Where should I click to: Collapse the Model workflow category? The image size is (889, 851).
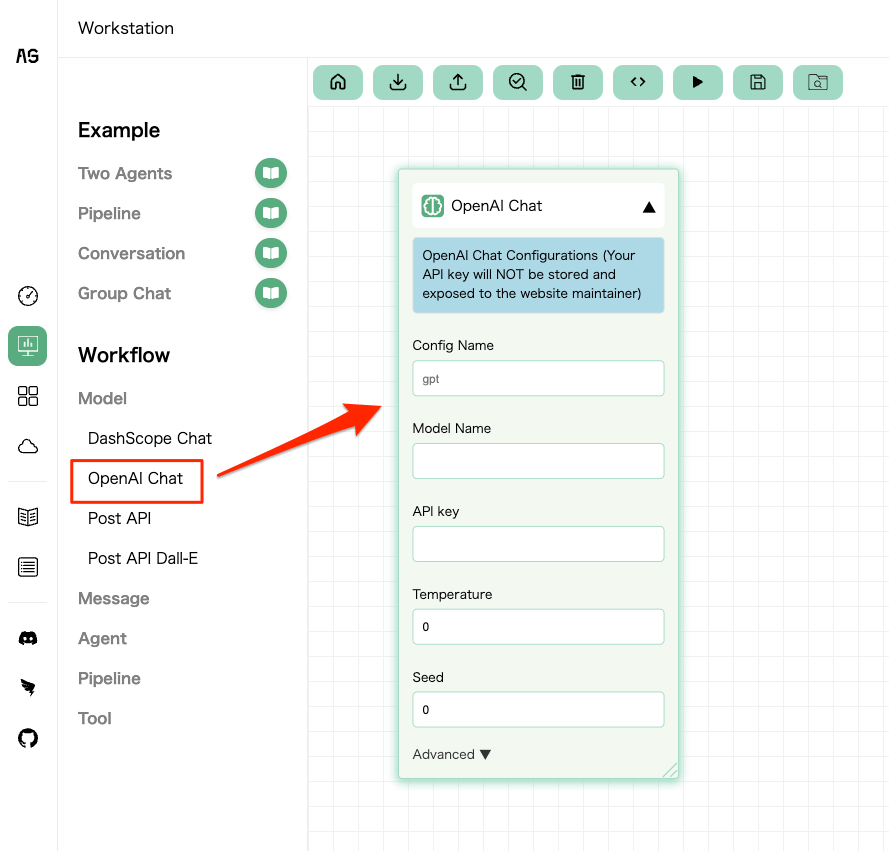pos(103,398)
